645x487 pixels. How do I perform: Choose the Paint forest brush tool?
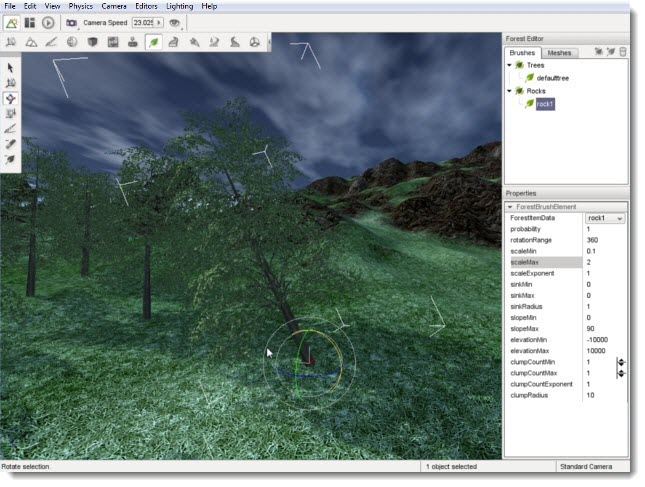(x=10, y=129)
